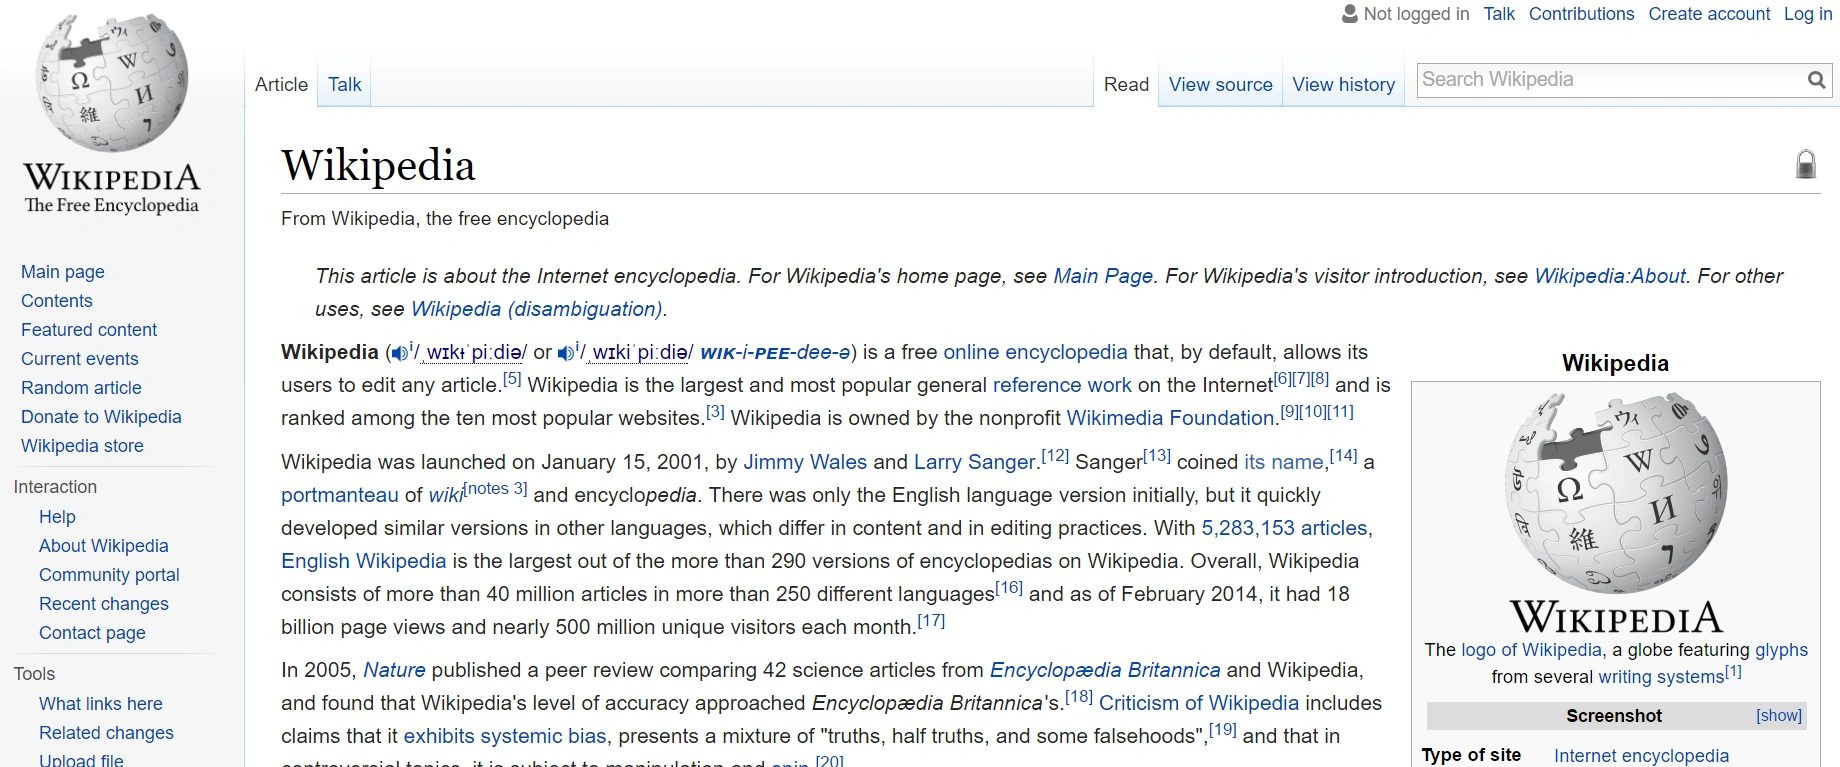Open the English Wikipedia link

[x=363, y=561]
